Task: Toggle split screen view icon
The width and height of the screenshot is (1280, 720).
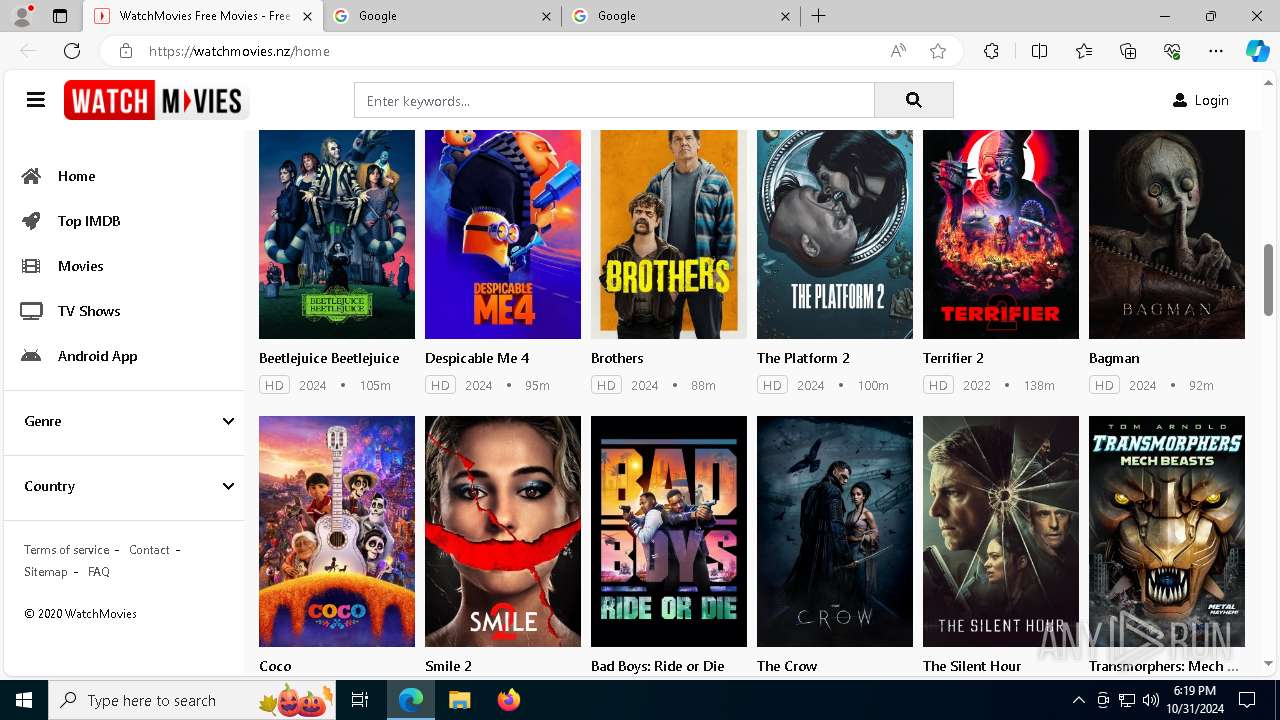Action: coord(1039,51)
